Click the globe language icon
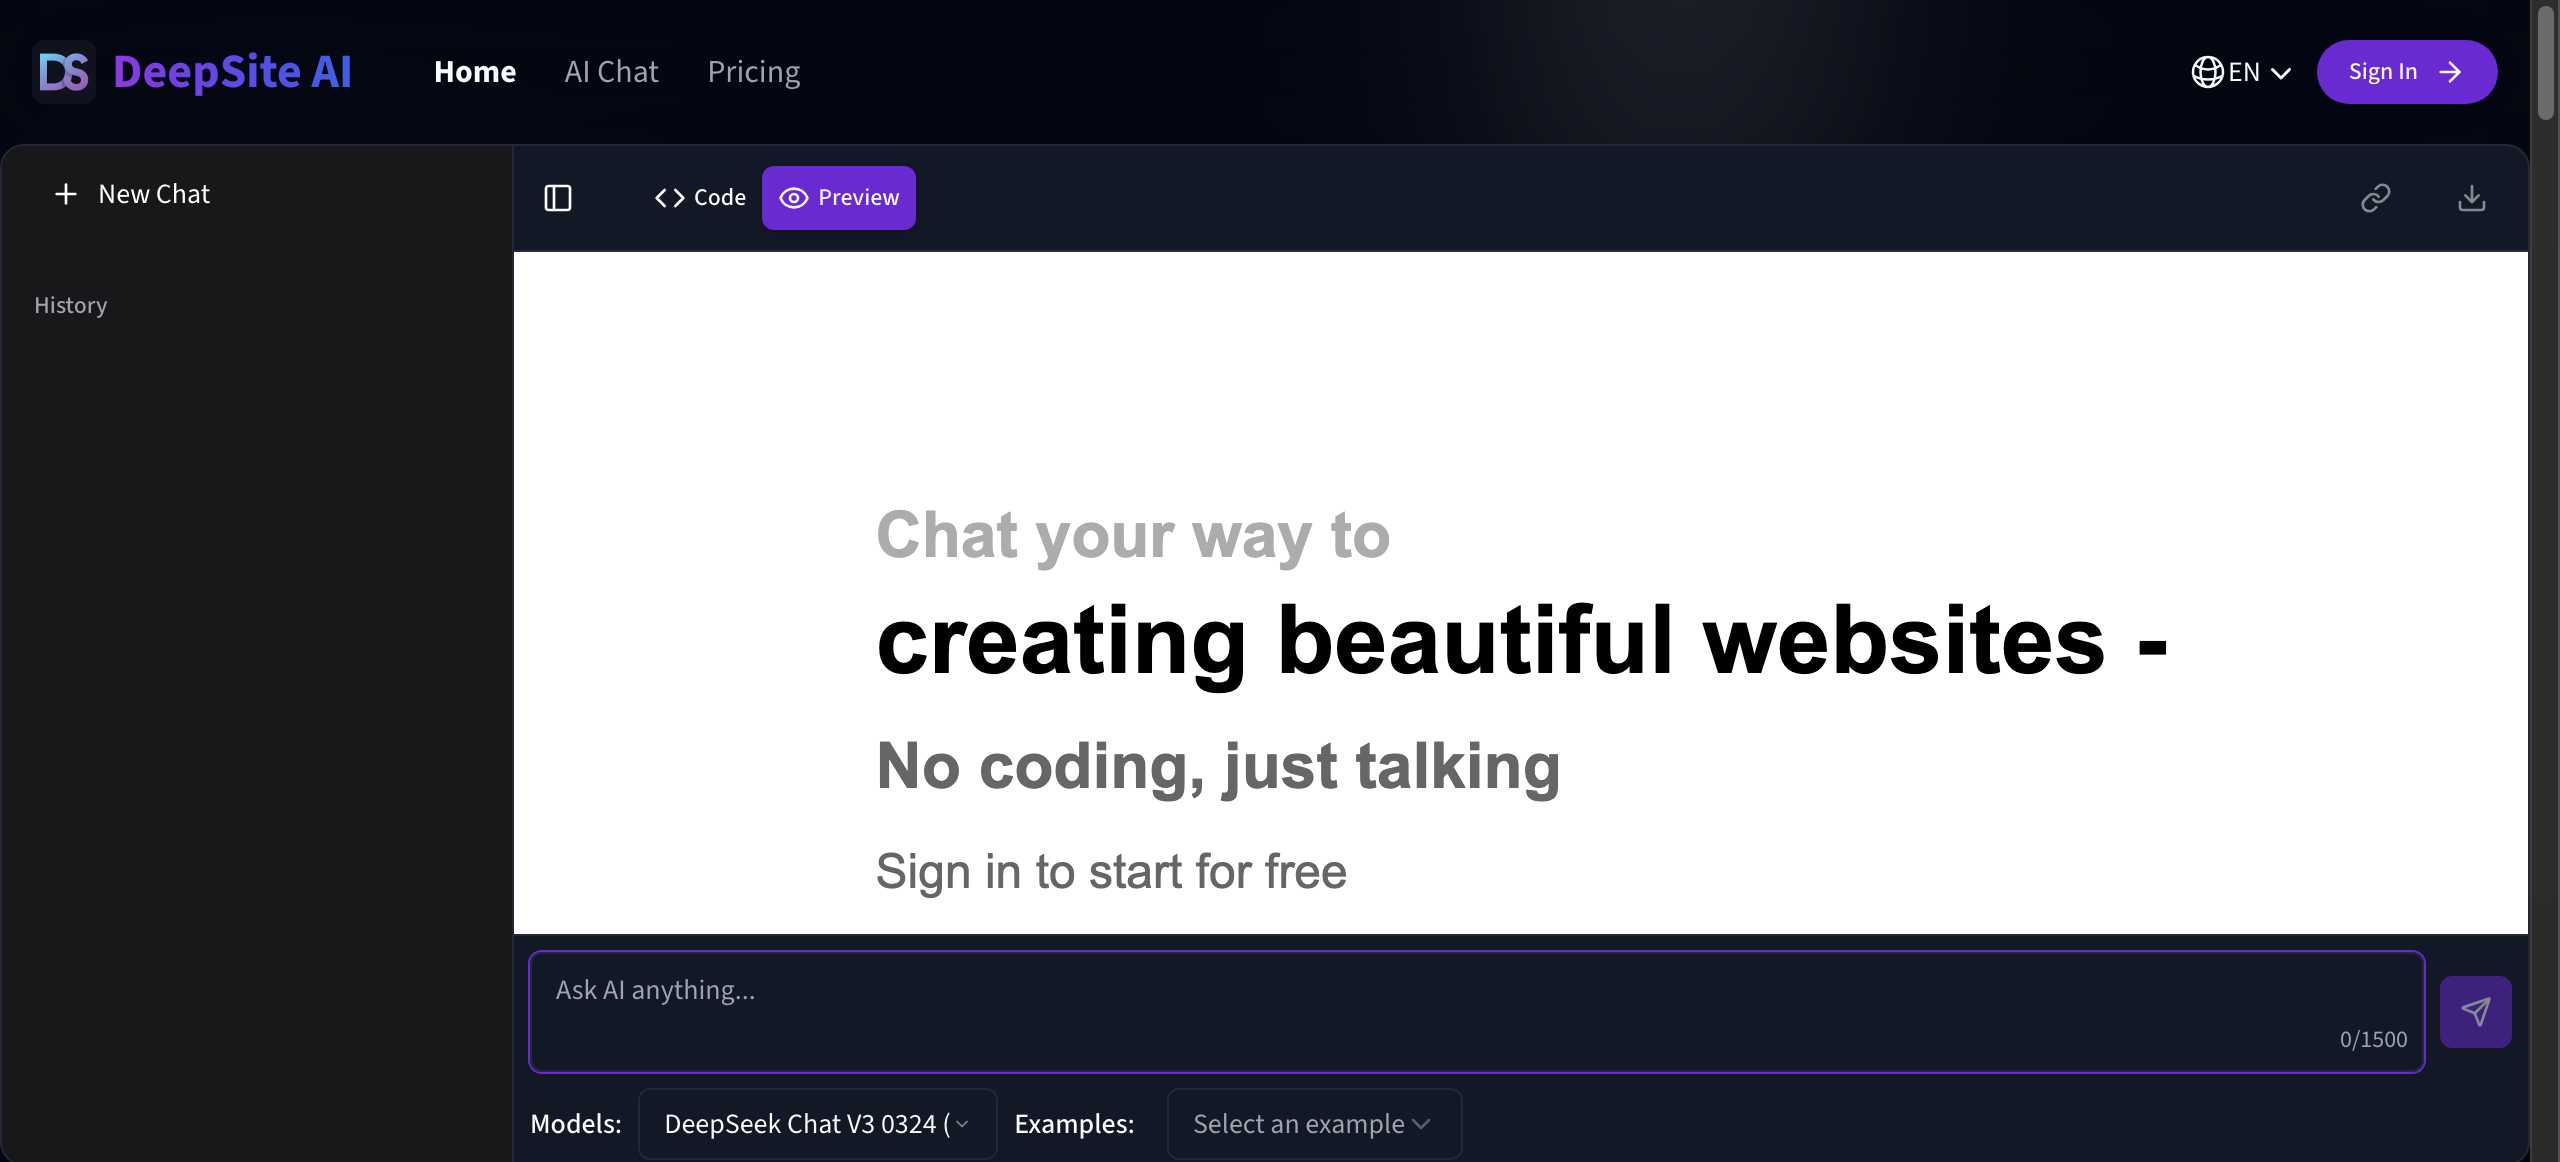This screenshot has height=1162, width=2560. pyautogui.click(x=2207, y=72)
